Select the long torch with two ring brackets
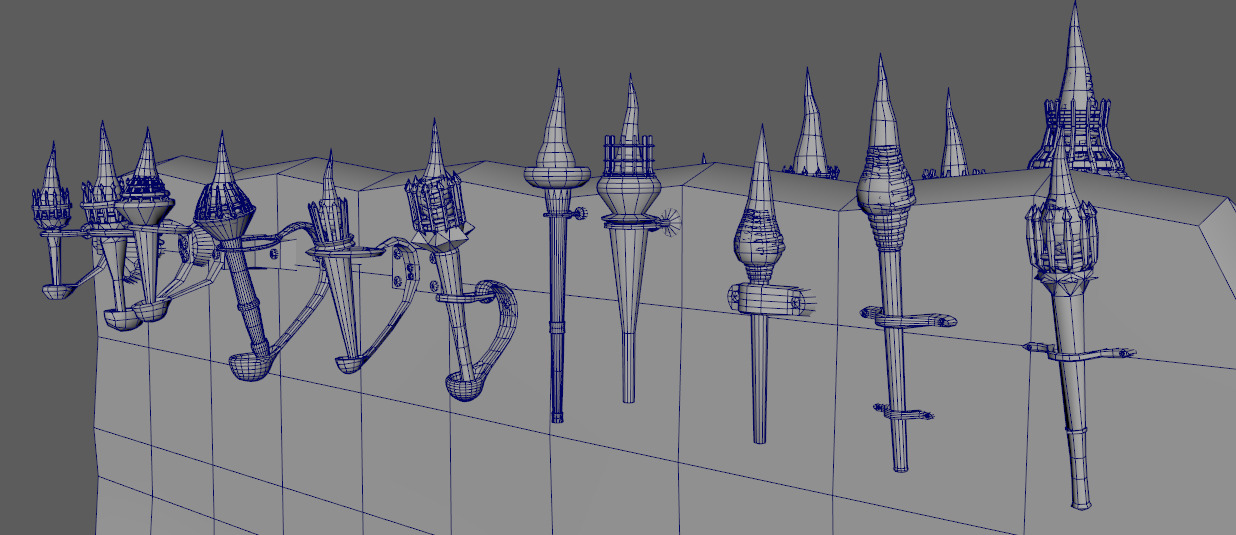Viewport: 1236px width, 535px height. (x=892, y=300)
